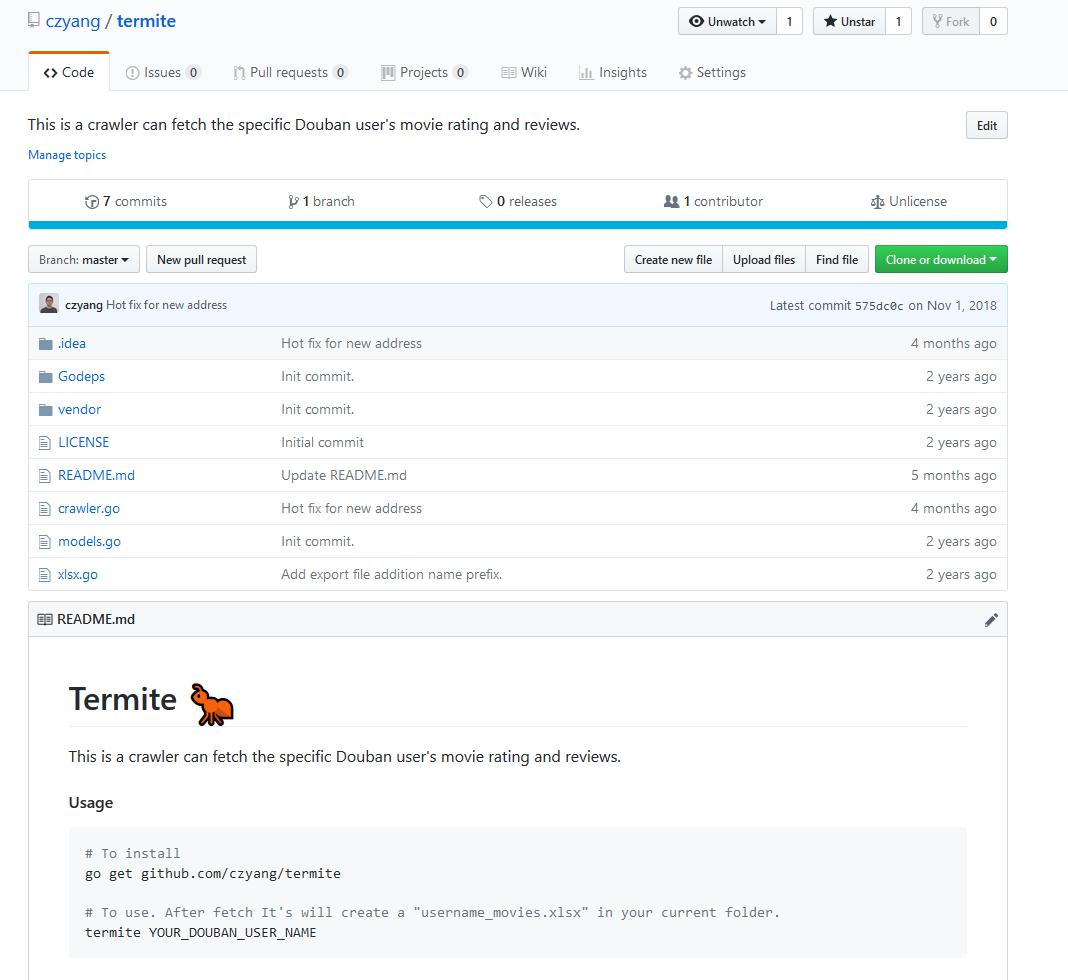The image size is (1068, 980).
Task: Click the language bar under repository stats
Action: point(517,225)
